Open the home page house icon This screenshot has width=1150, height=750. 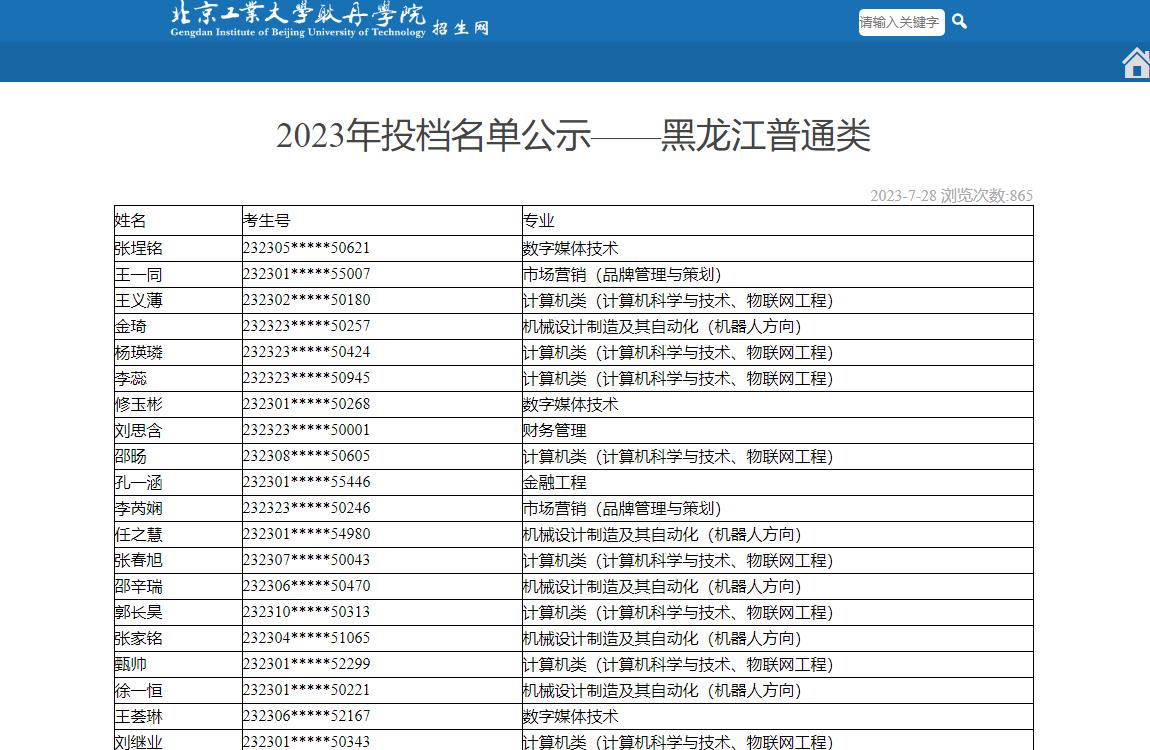tap(1136, 63)
